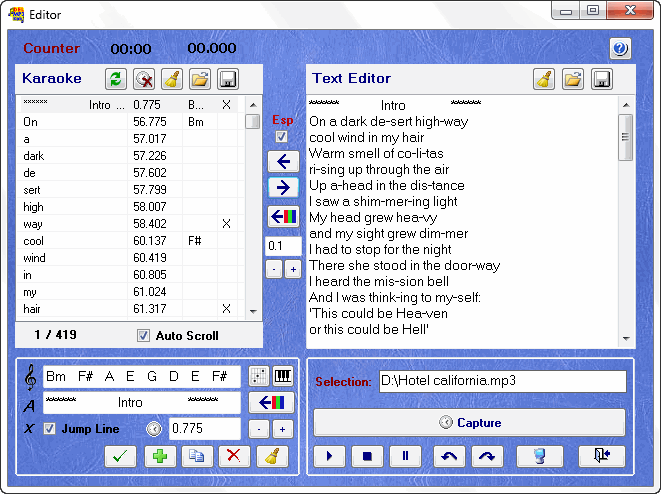Click the 0.1 step input field

[x=283, y=246]
